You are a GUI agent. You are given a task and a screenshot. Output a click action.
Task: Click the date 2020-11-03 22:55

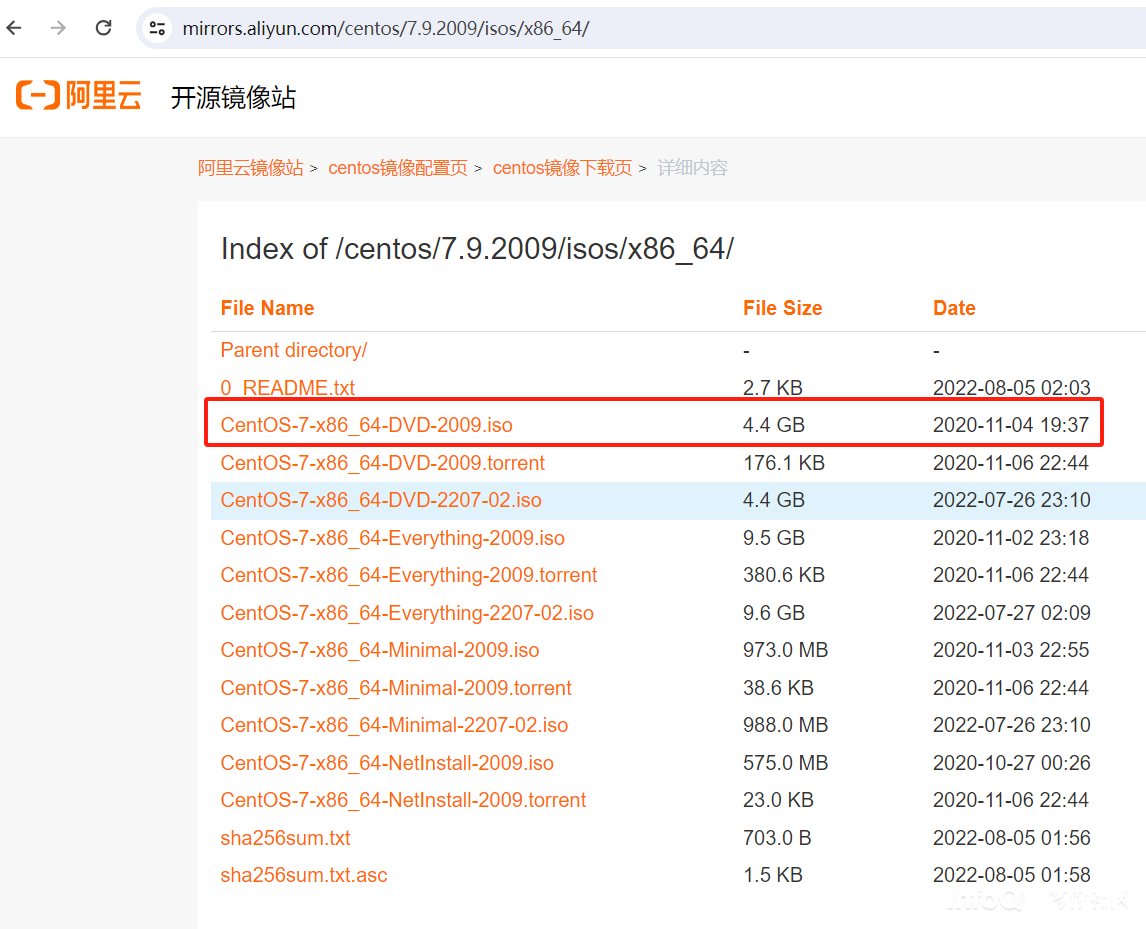click(1011, 650)
